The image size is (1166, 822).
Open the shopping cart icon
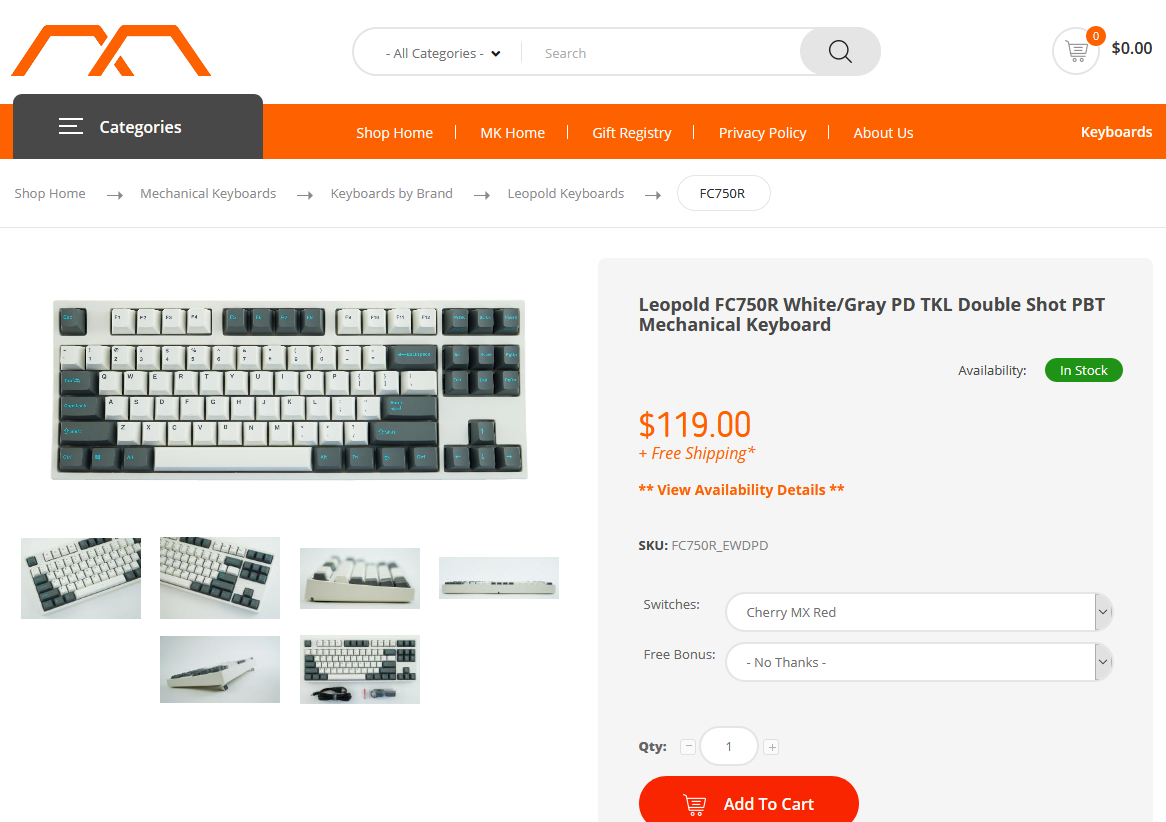pos(1075,51)
